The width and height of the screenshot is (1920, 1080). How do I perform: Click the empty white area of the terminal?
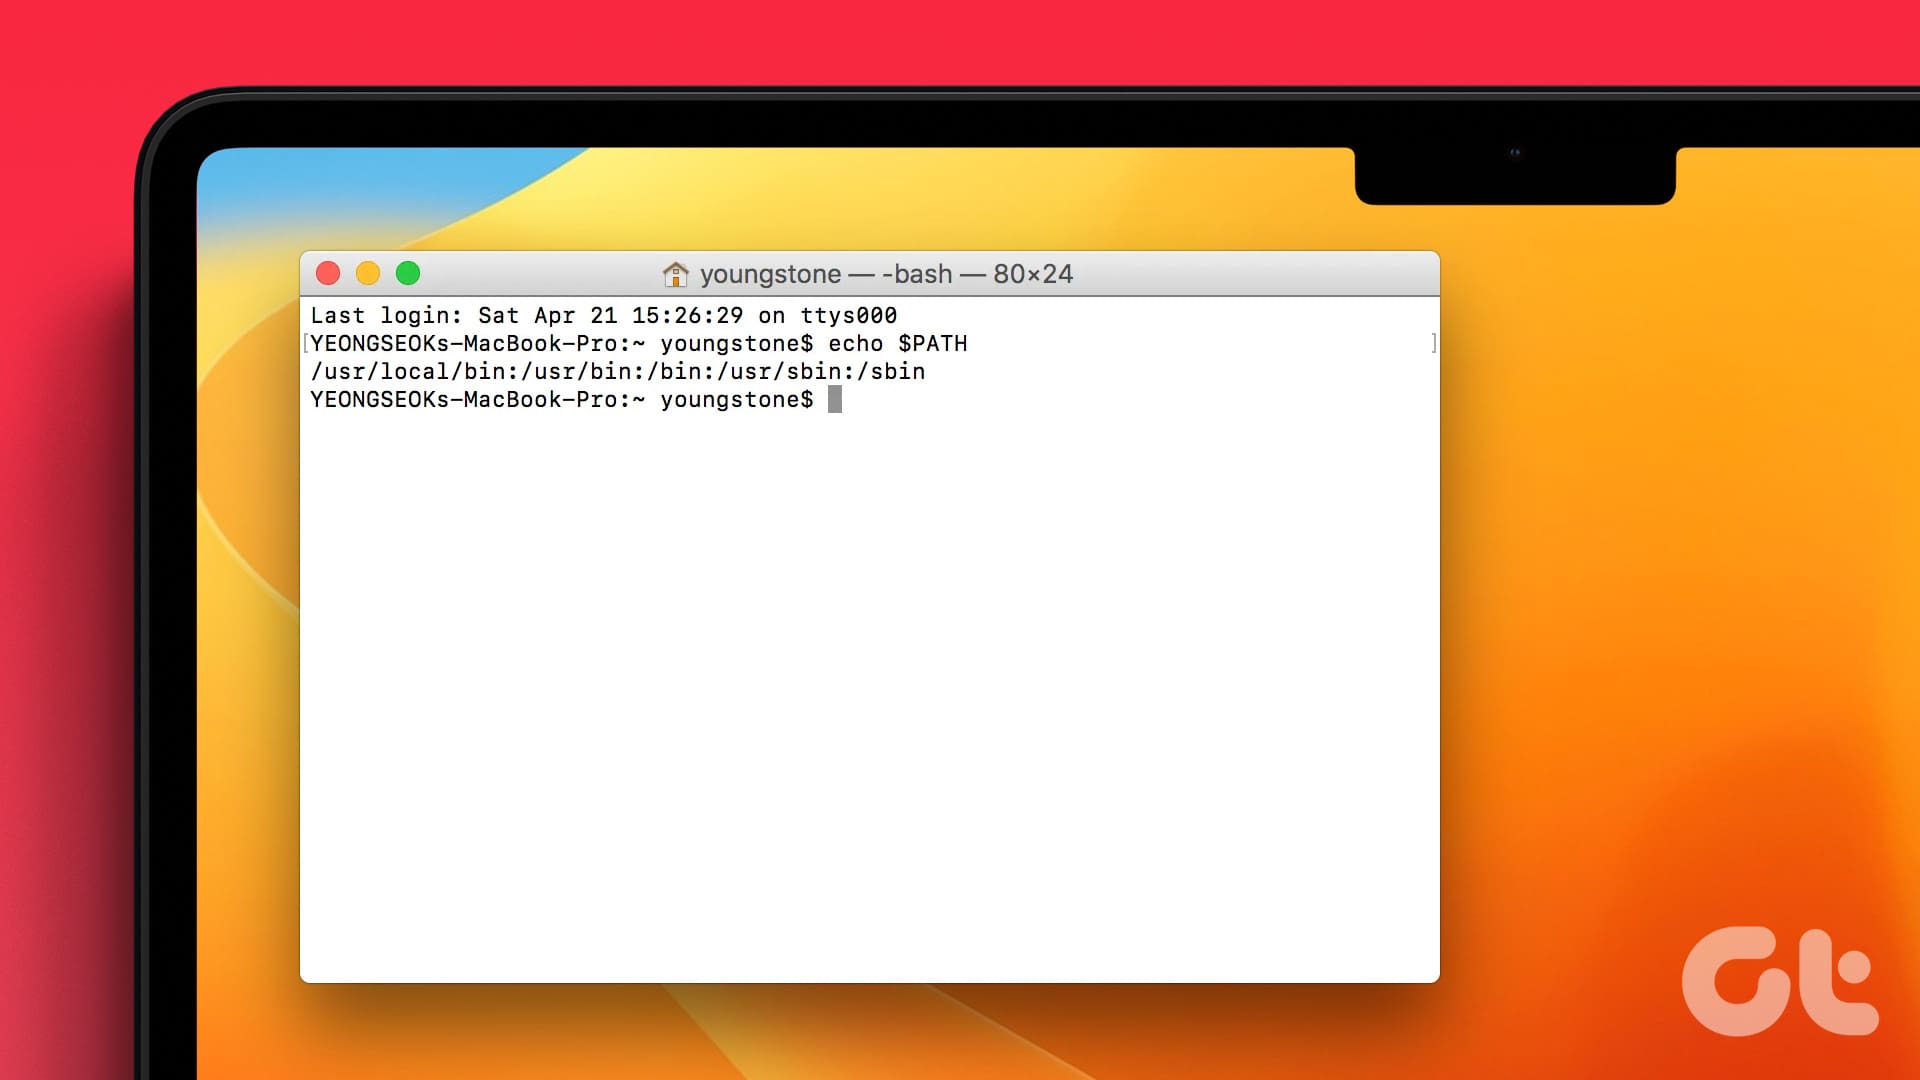tap(868, 690)
